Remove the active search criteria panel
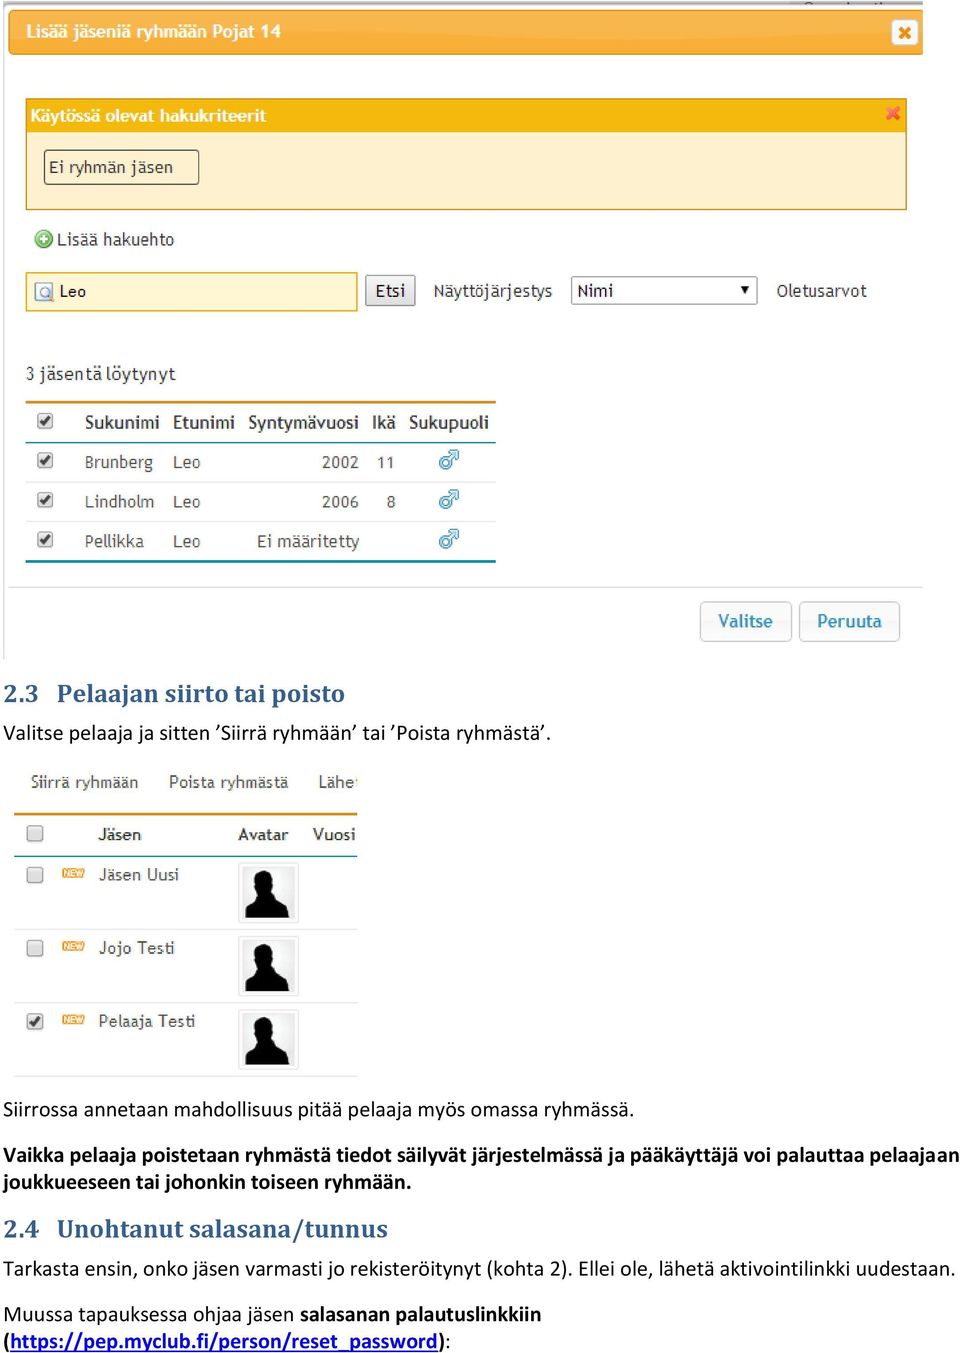The width and height of the screenshot is (960, 1353). [x=893, y=114]
